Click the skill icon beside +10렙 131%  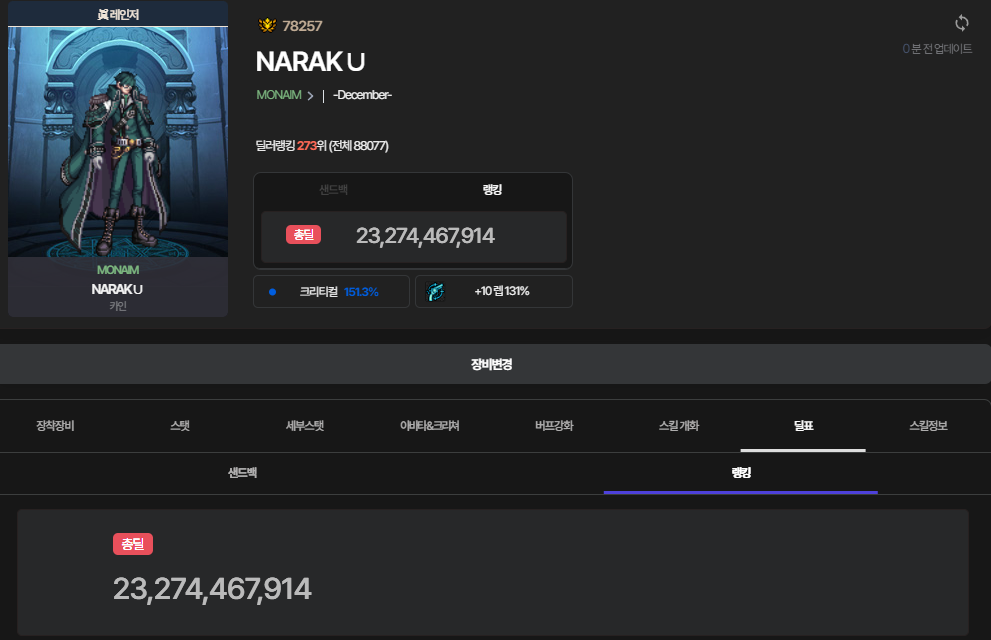point(435,291)
